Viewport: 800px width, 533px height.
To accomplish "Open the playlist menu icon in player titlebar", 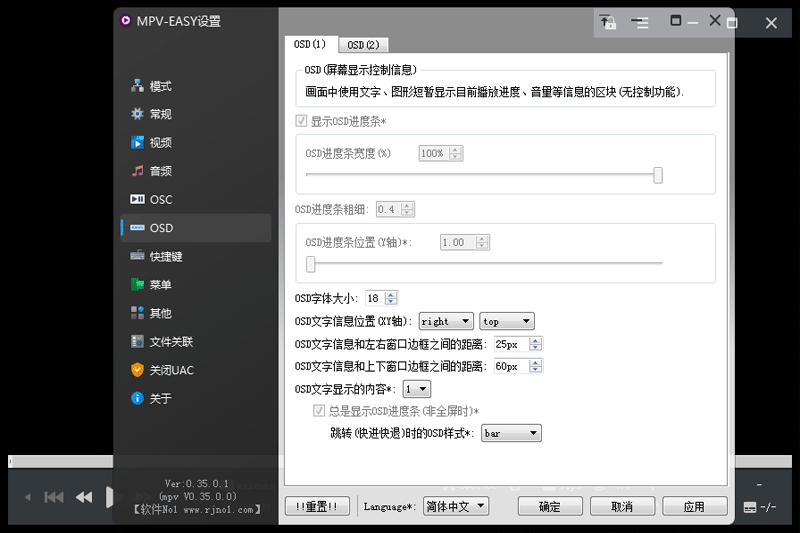I will 639,22.
